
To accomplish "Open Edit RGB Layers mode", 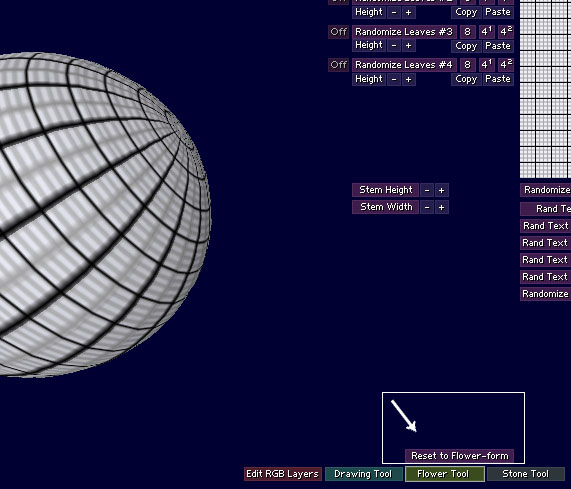I will 282,474.
